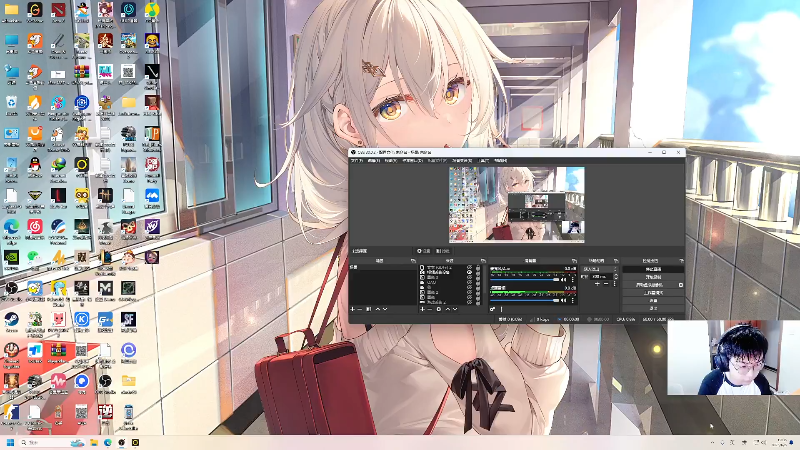Open the Windows Start menu

pyautogui.click(x=10, y=442)
